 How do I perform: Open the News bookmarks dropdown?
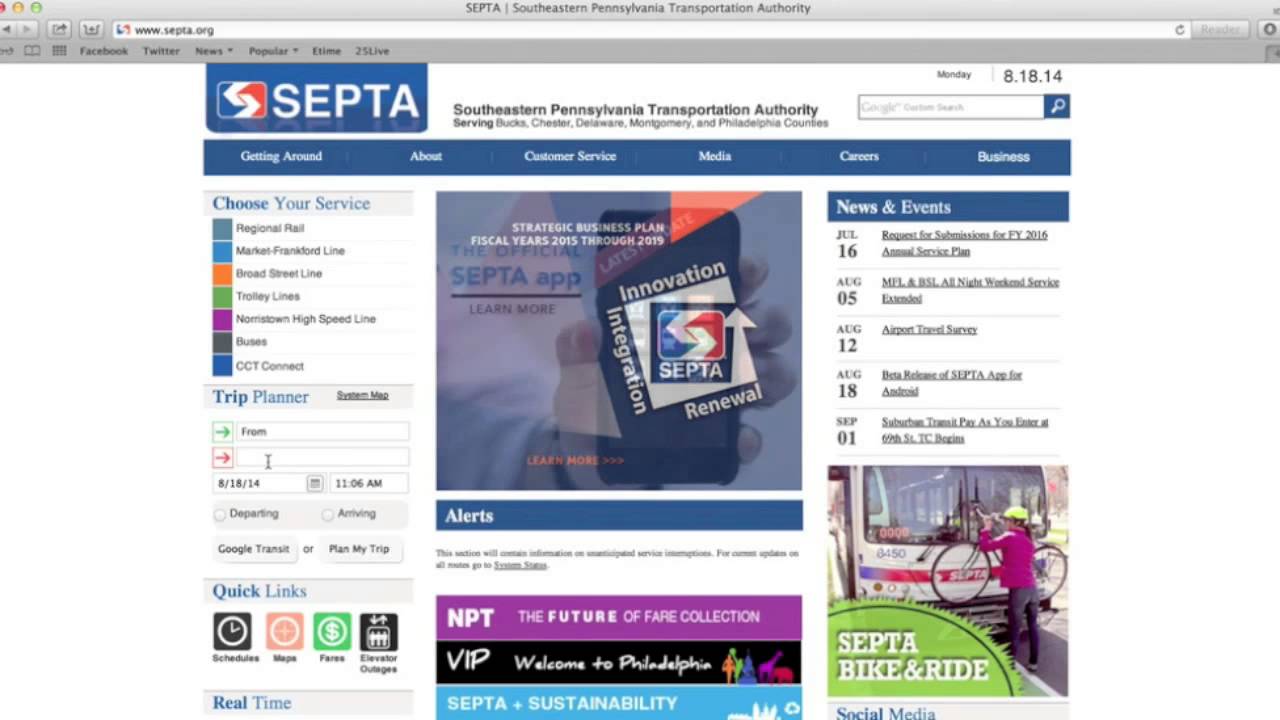tap(213, 51)
